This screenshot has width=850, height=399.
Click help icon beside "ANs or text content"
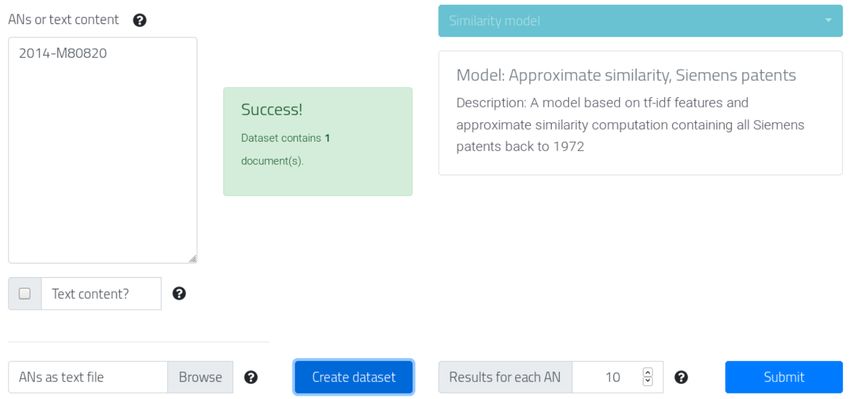[x=139, y=21]
